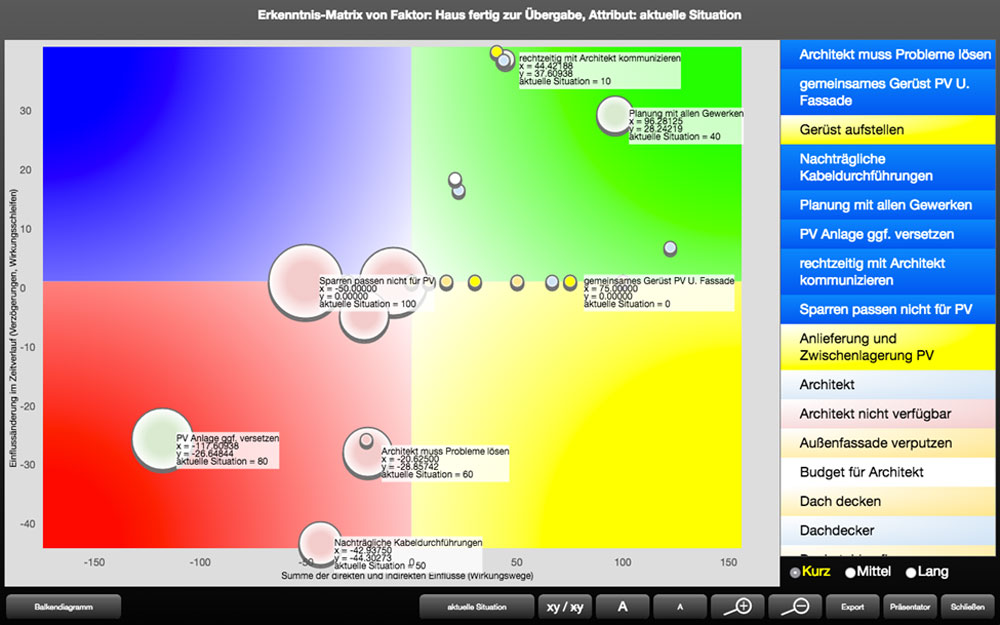Toggle the xy / xy axis button

click(x=564, y=606)
